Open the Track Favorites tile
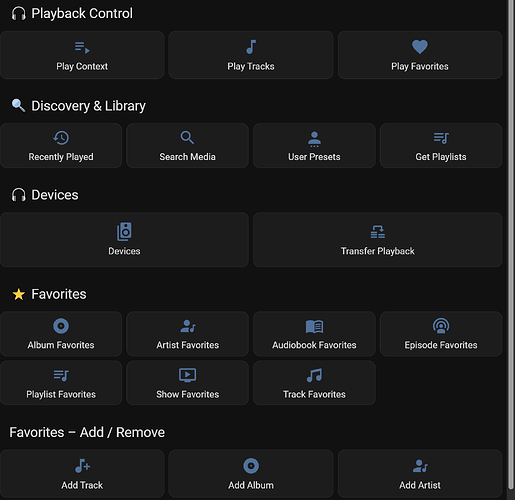The height and width of the screenshot is (500, 515). pyautogui.click(x=314, y=383)
